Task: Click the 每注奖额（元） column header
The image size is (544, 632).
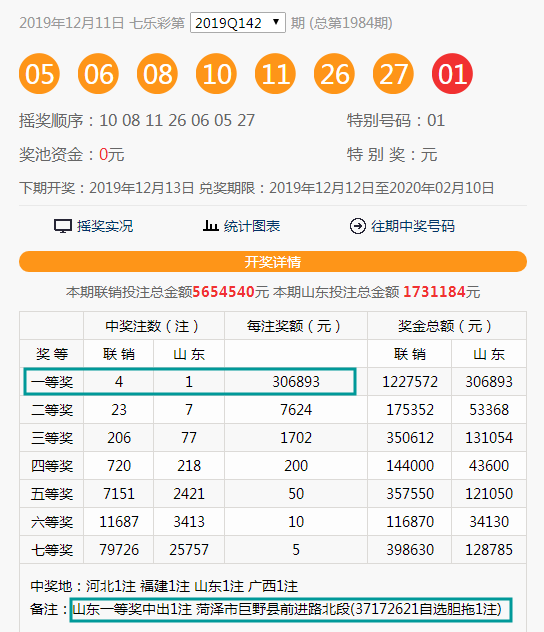Action: pyautogui.click(x=295, y=326)
